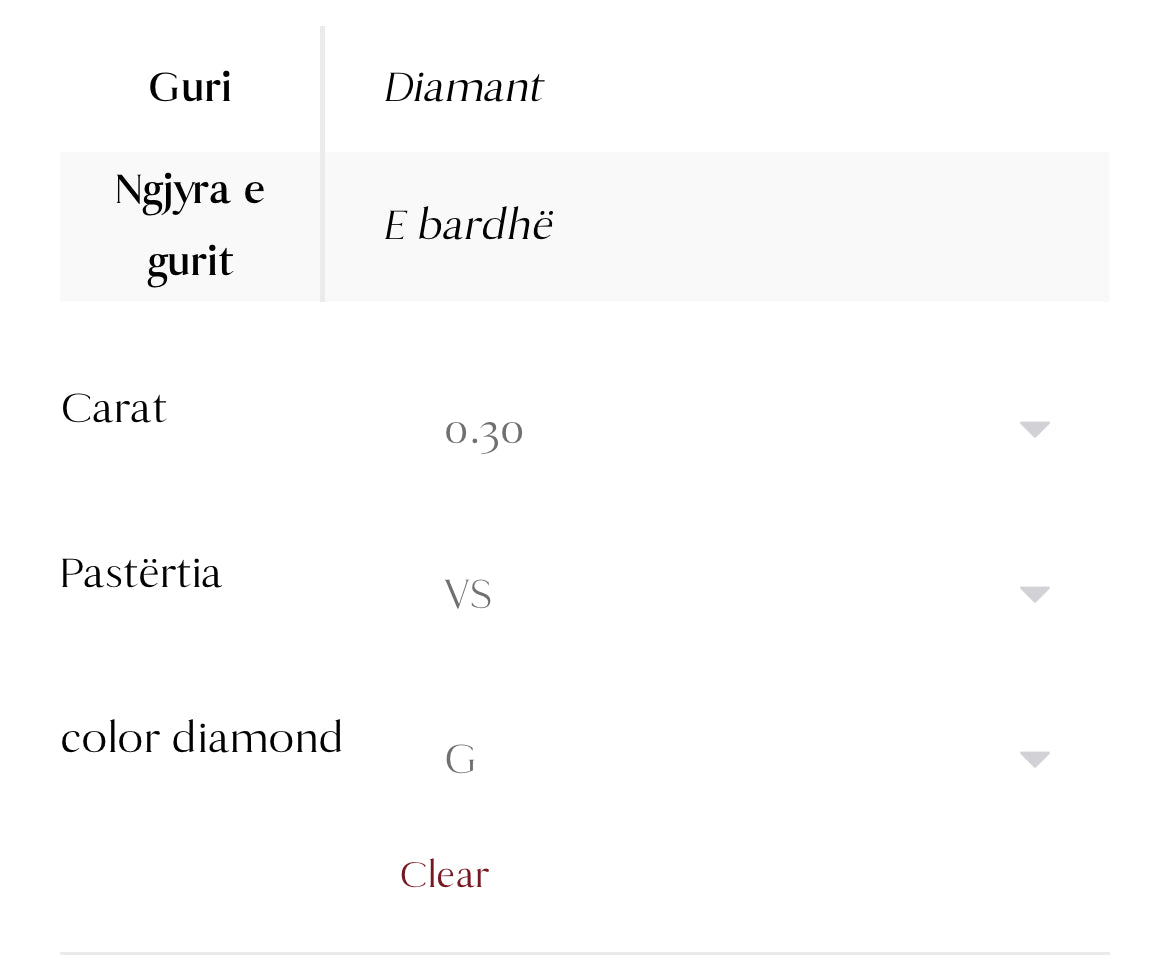The height and width of the screenshot is (957, 1170).
Task: Click the E bardhë value cell
Action: [x=470, y=225]
